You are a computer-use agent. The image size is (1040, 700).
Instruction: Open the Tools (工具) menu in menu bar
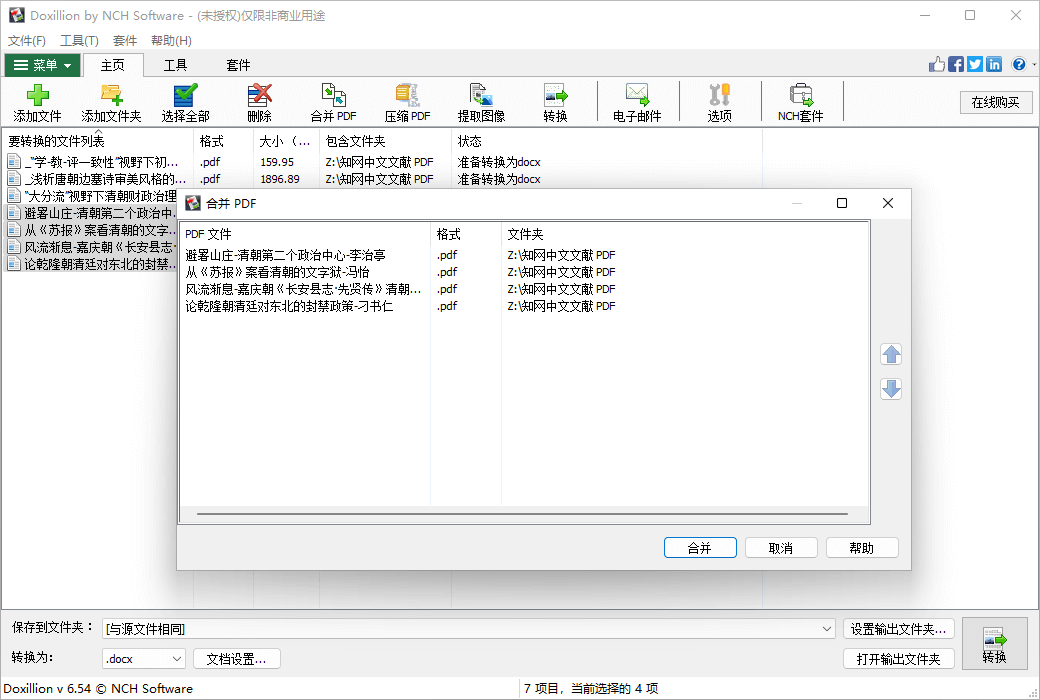coord(79,40)
